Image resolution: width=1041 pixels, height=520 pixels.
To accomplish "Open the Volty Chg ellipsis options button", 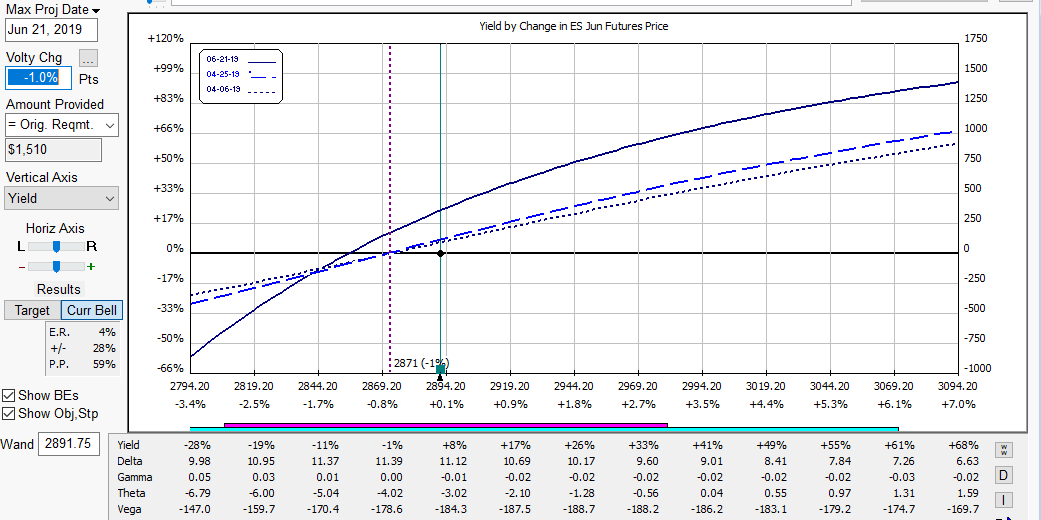I will pyautogui.click(x=88, y=58).
